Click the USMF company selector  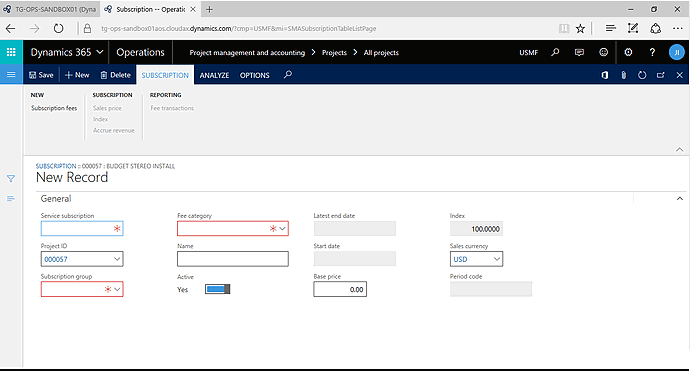529,52
